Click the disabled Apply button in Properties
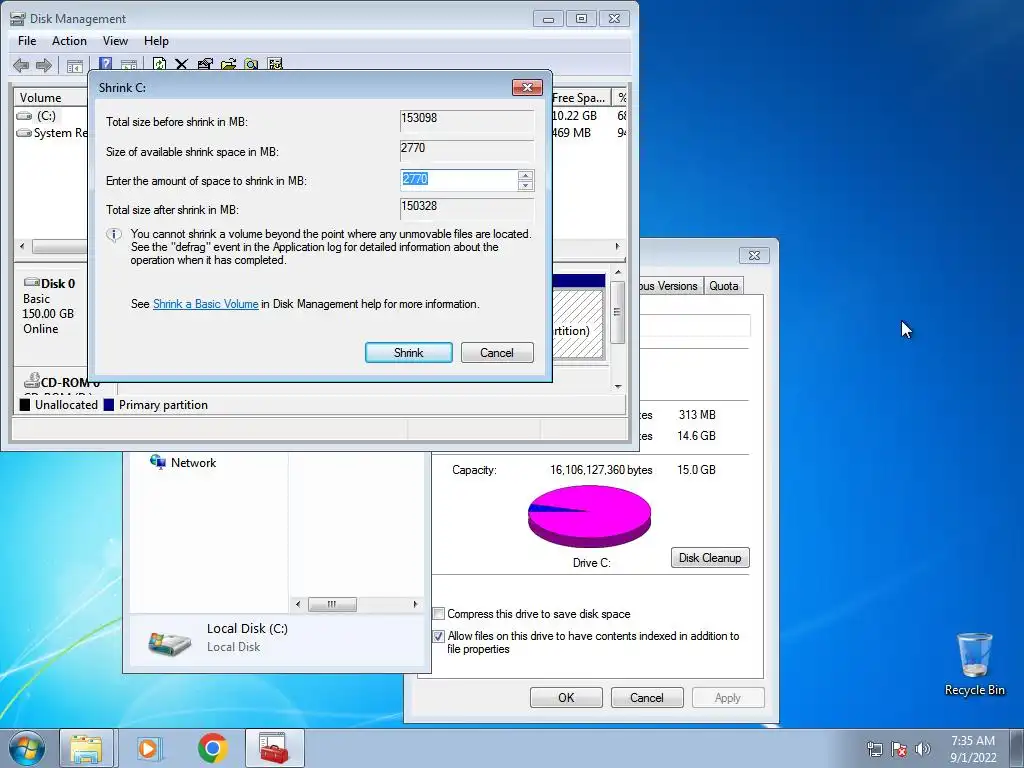Viewport: 1024px width, 768px height. (x=728, y=697)
